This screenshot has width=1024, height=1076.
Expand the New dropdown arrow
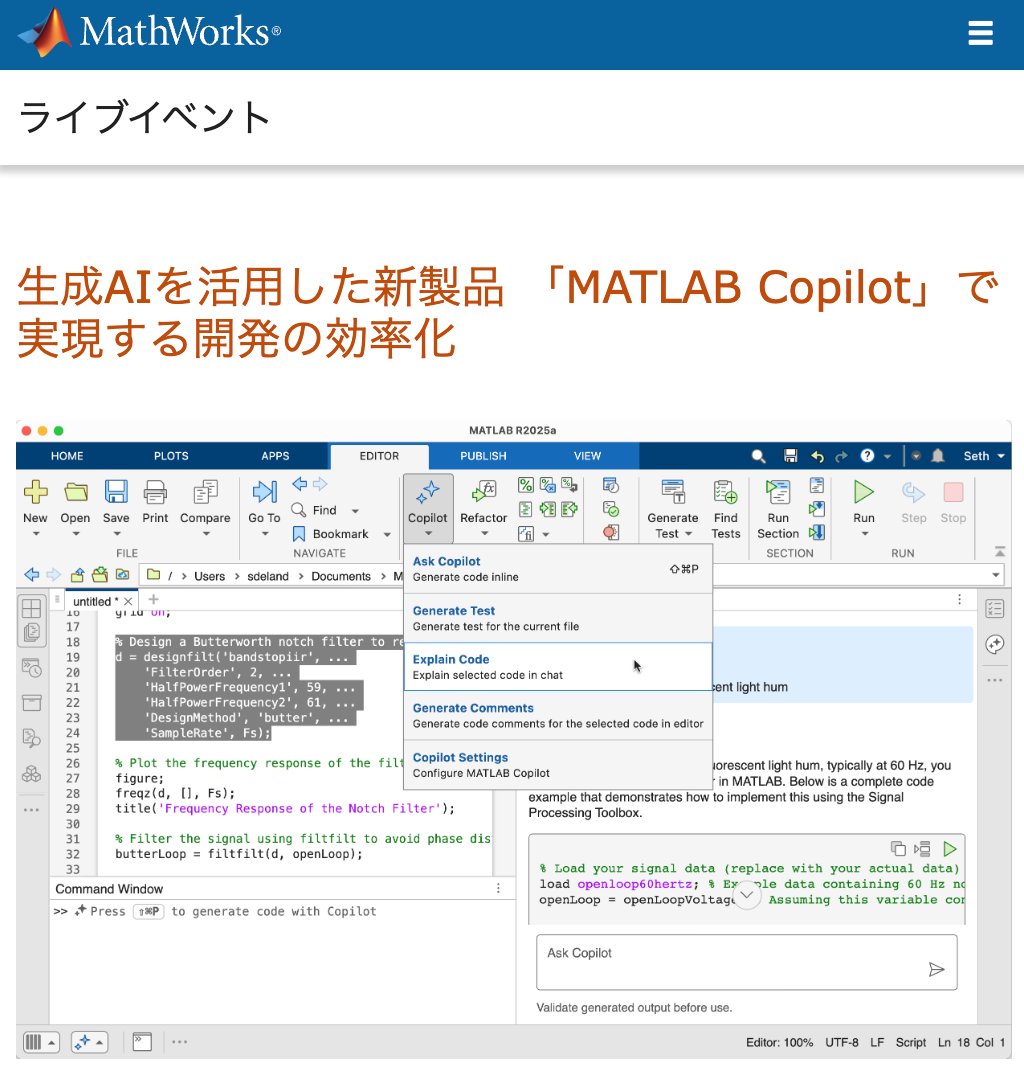[x=36, y=534]
